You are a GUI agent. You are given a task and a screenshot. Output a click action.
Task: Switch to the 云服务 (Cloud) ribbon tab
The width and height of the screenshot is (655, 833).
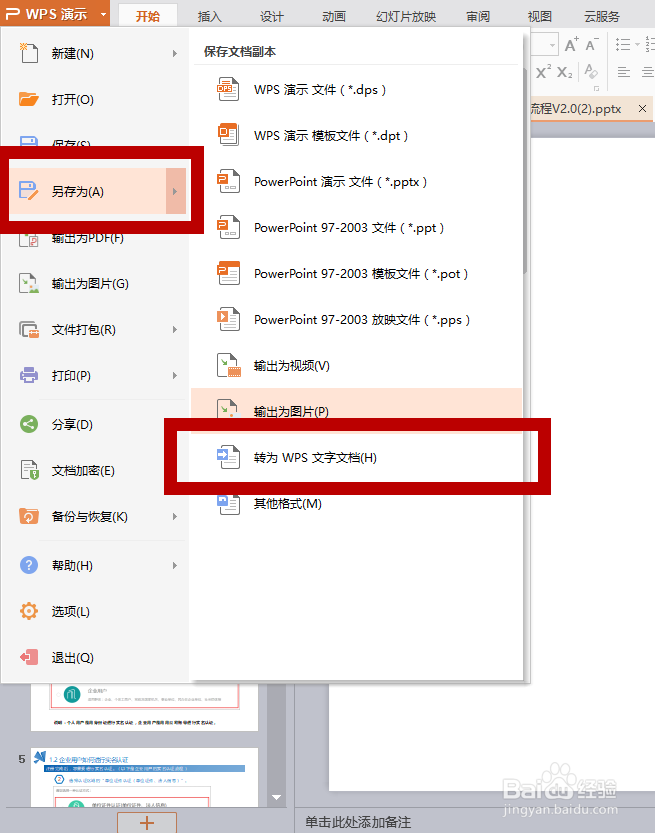point(602,16)
